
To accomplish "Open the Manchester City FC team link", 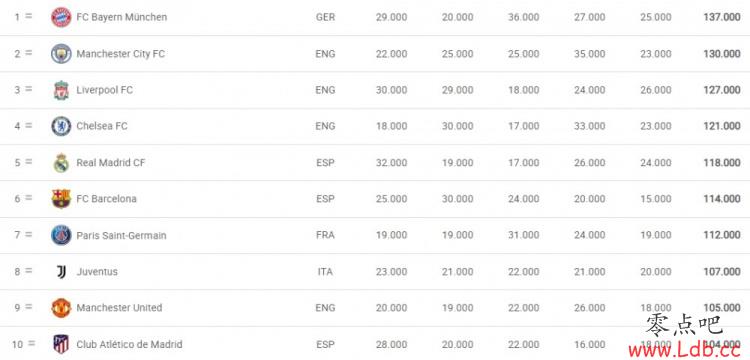I will click(x=121, y=54).
